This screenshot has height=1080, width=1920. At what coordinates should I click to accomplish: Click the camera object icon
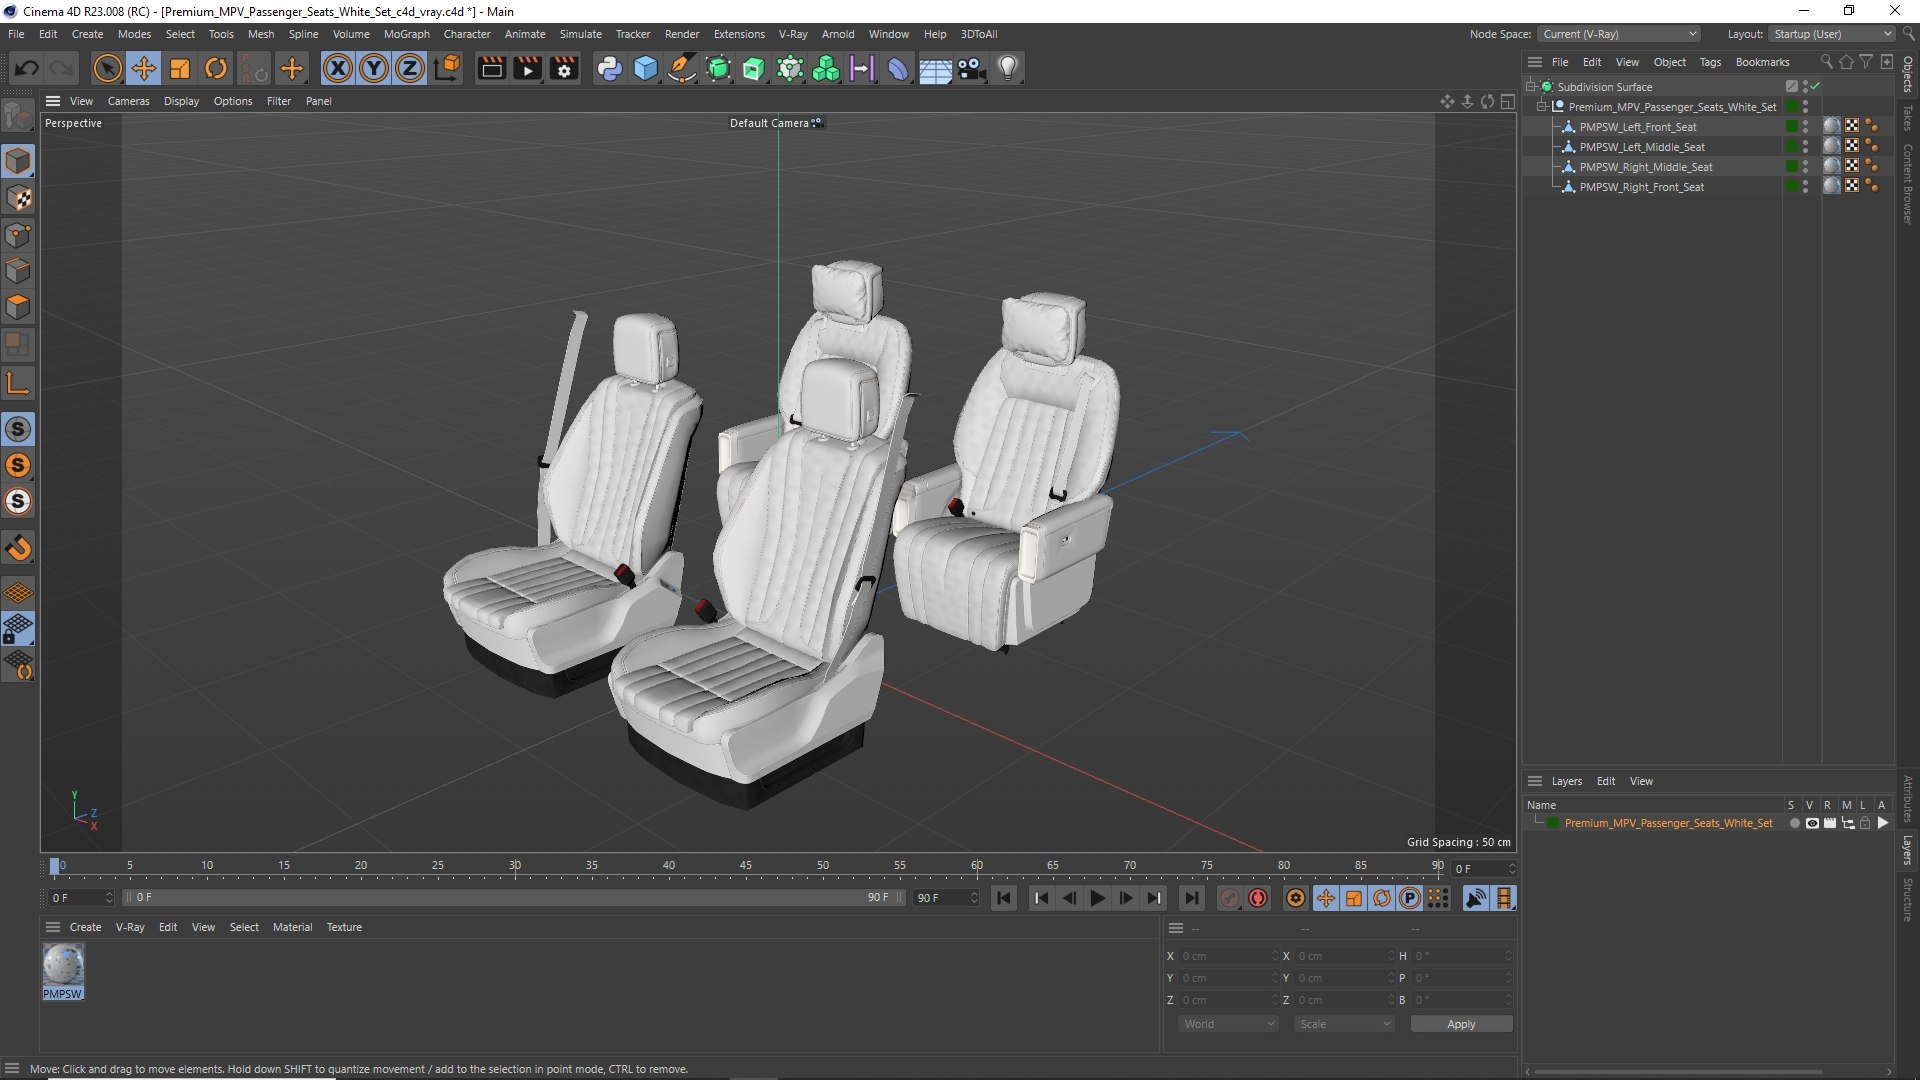[x=972, y=68]
